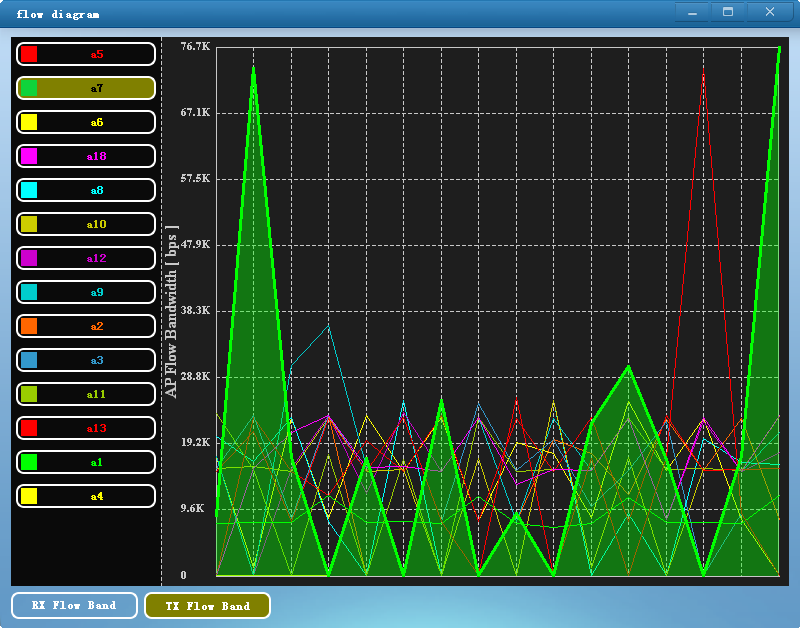800x628 pixels.
Task: Click the orange a2 color swatch
Action: [29, 326]
